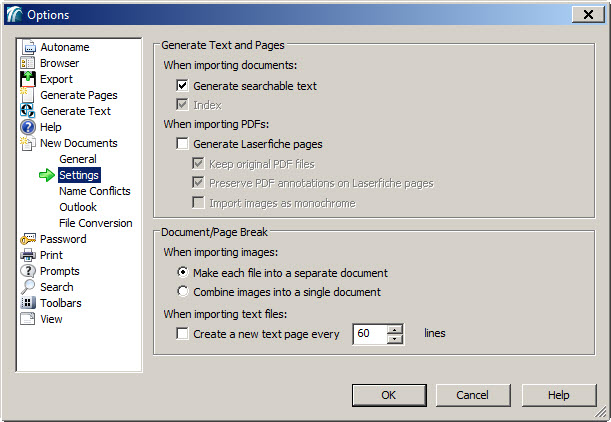Uncheck Generate searchable text

pyautogui.click(x=182, y=86)
